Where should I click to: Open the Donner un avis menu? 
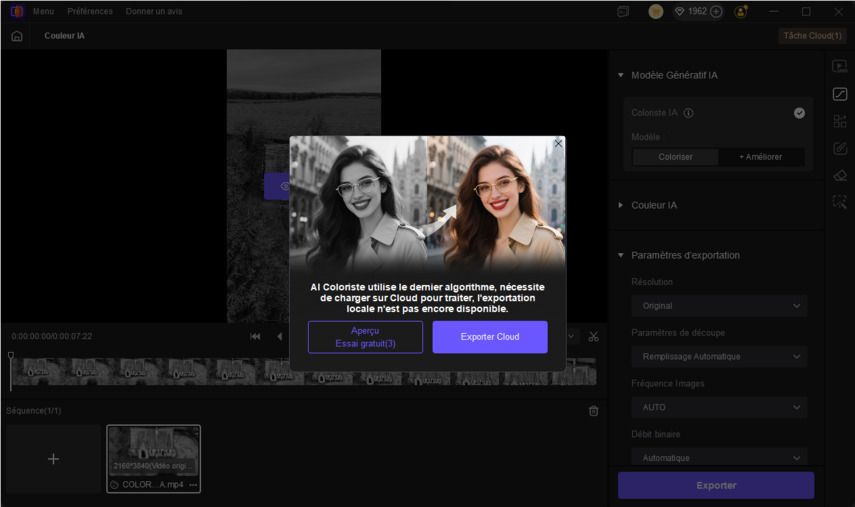coord(155,12)
